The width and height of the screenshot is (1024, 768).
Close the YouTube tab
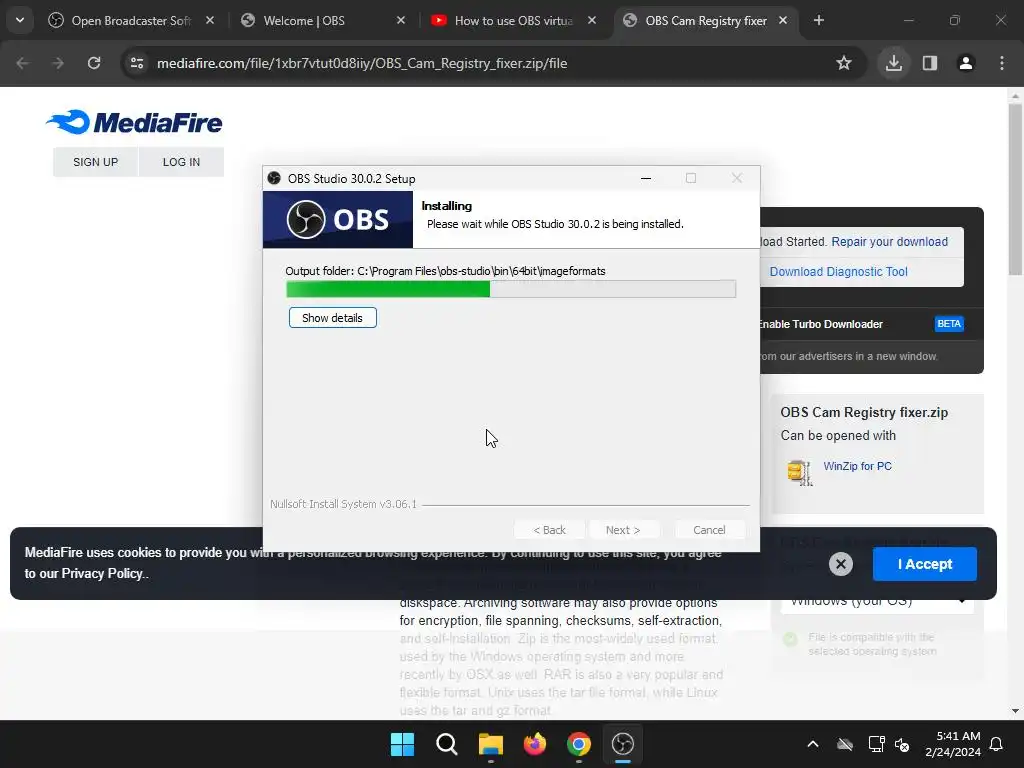tap(592, 20)
